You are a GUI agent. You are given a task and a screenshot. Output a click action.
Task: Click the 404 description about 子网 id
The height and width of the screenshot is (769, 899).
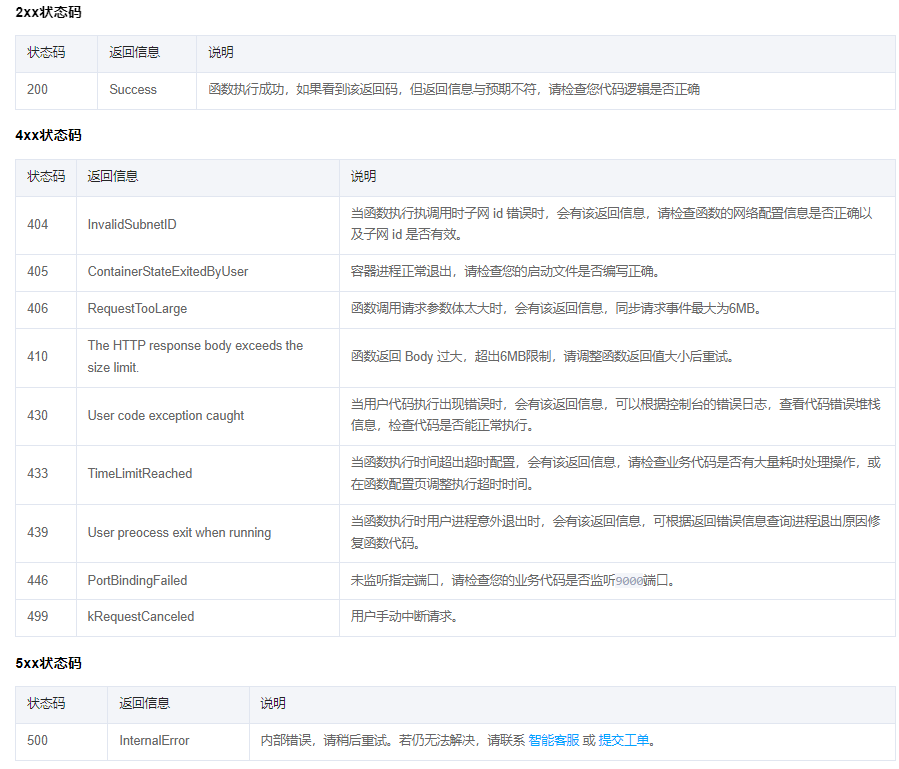[612, 224]
